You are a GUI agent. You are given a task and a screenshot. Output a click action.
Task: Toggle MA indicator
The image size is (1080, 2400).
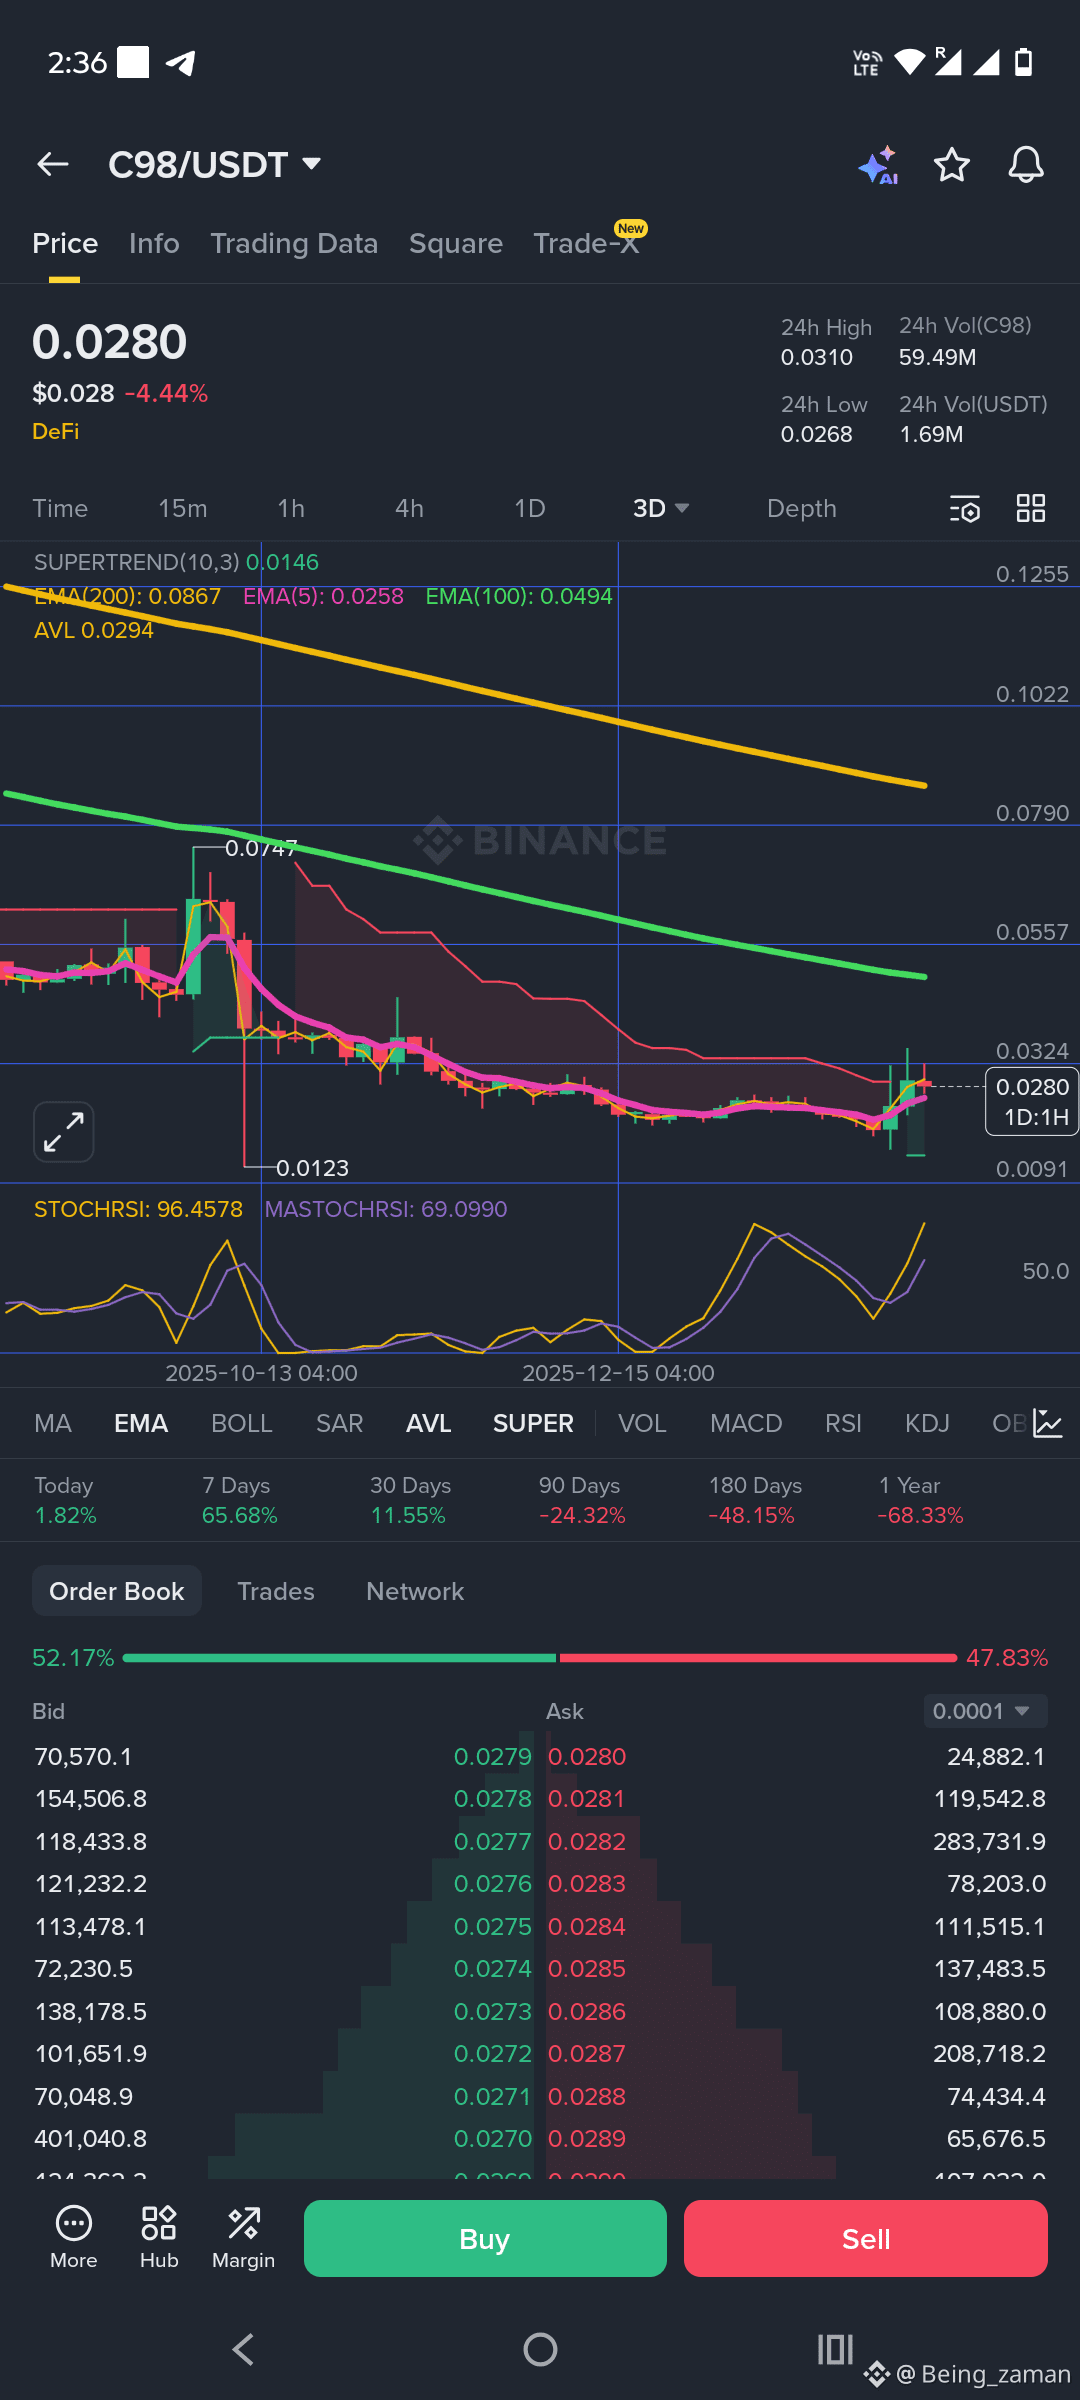(x=53, y=1423)
